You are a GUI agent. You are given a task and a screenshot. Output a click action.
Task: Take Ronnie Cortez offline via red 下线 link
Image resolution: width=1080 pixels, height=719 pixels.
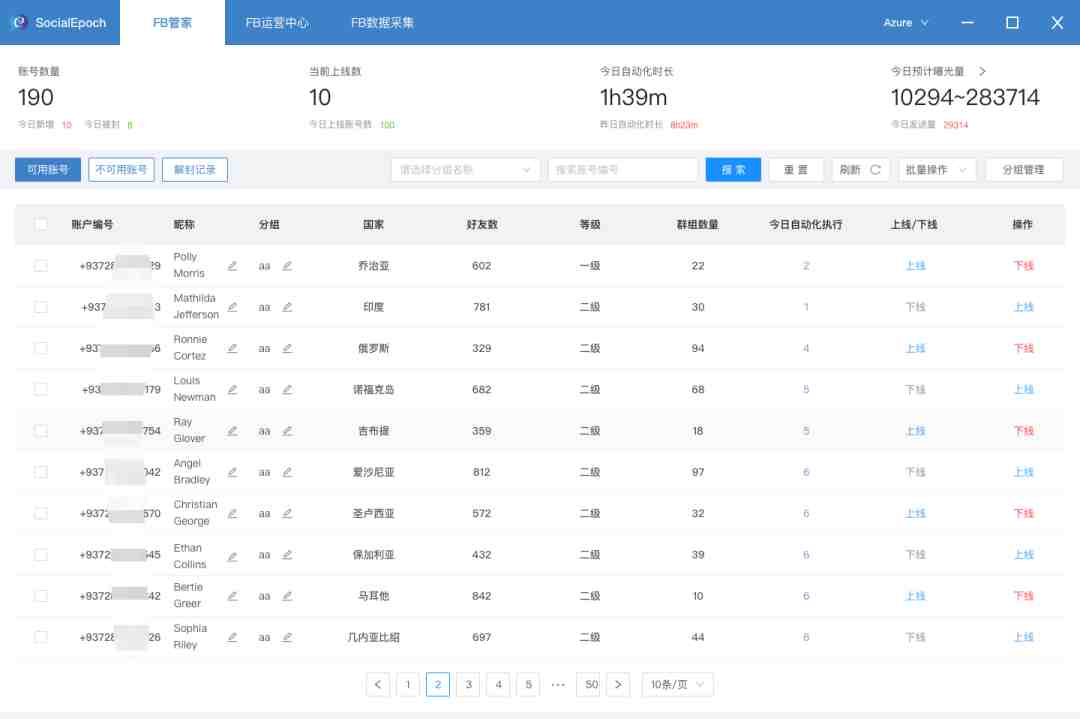1024,348
